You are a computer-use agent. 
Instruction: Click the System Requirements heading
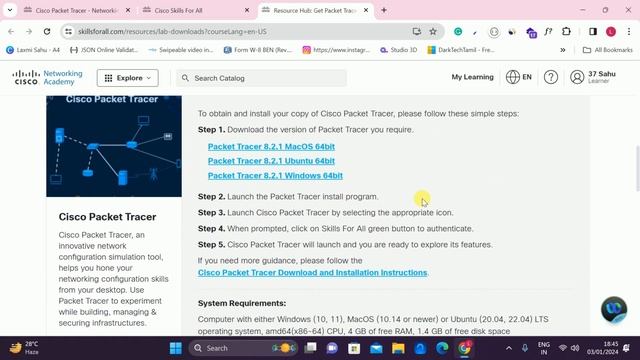242,303
